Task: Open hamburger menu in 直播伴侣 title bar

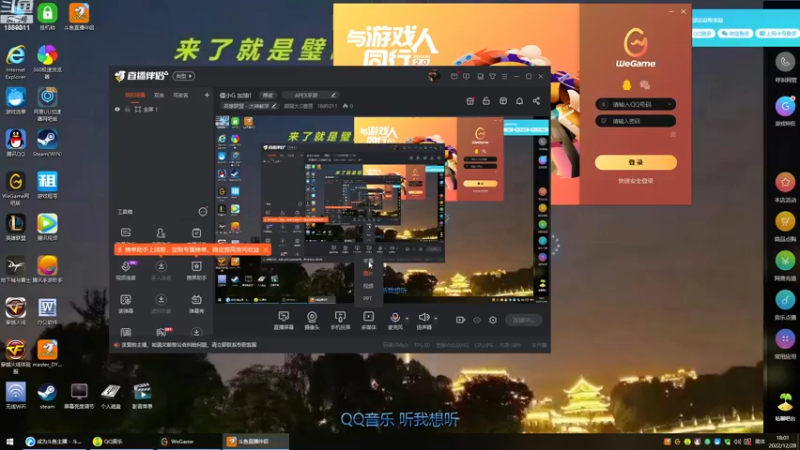Action: (505, 77)
